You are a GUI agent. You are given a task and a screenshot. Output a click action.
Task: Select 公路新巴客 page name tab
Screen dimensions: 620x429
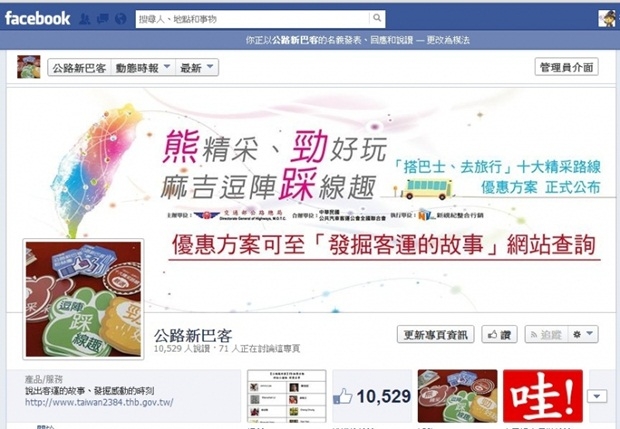(x=79, y=68)
